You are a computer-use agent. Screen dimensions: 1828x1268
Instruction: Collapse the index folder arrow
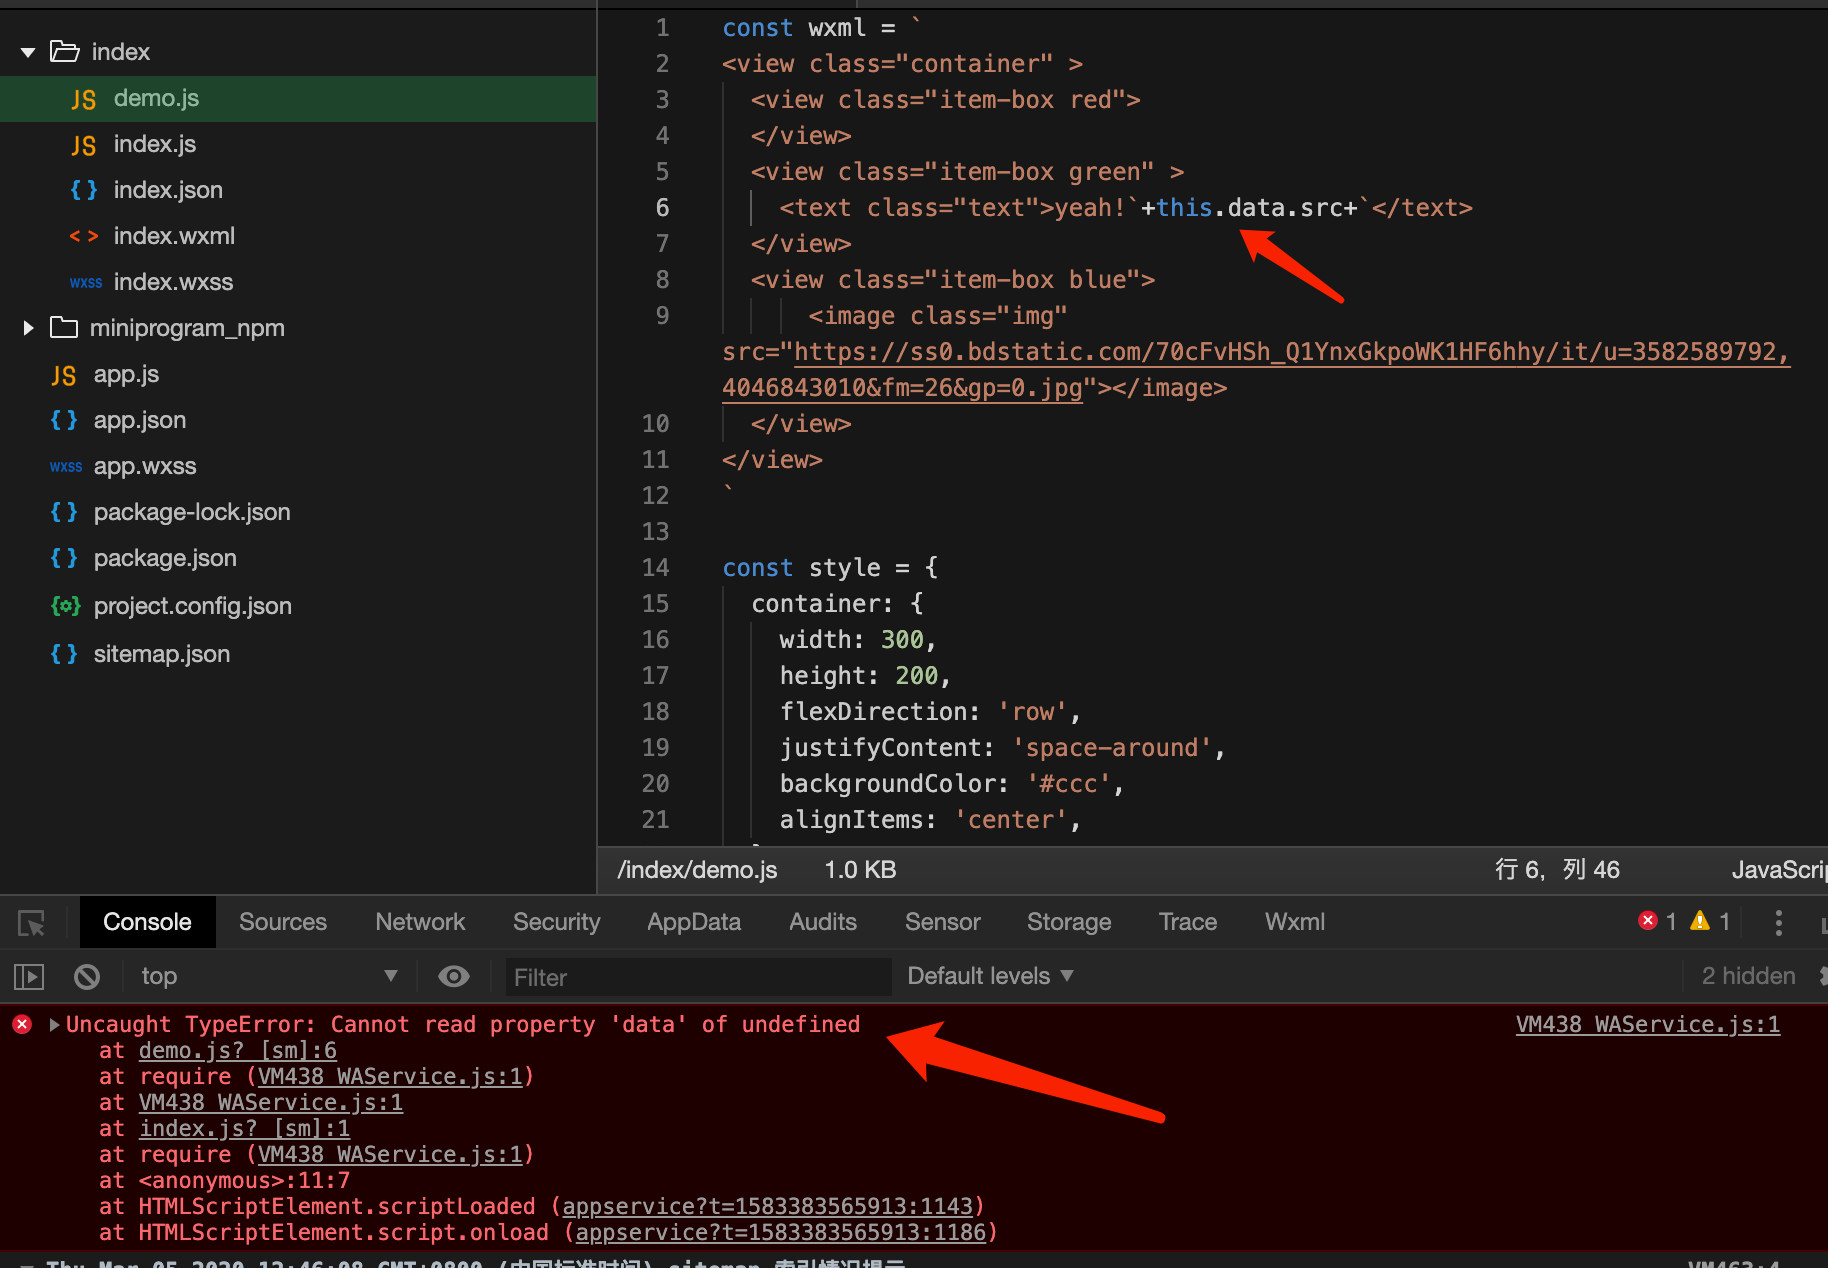pos(28,52)
